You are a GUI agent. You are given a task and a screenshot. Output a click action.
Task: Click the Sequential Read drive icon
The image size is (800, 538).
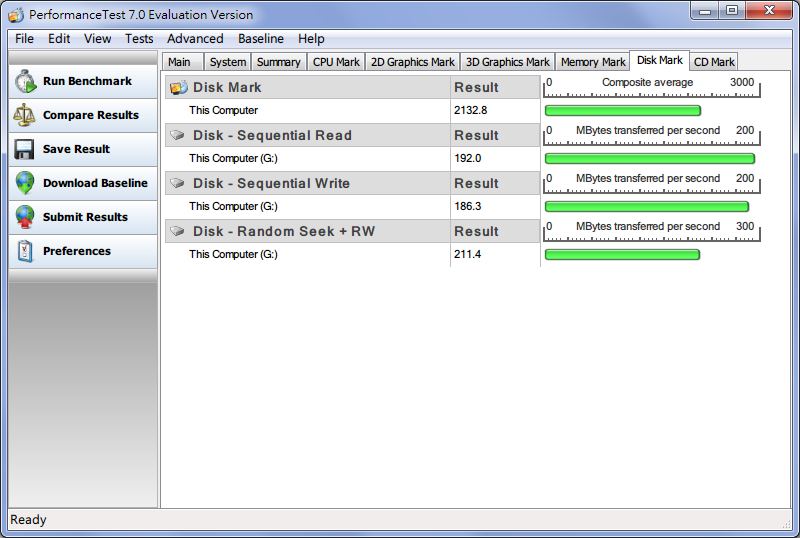(177, 135)
